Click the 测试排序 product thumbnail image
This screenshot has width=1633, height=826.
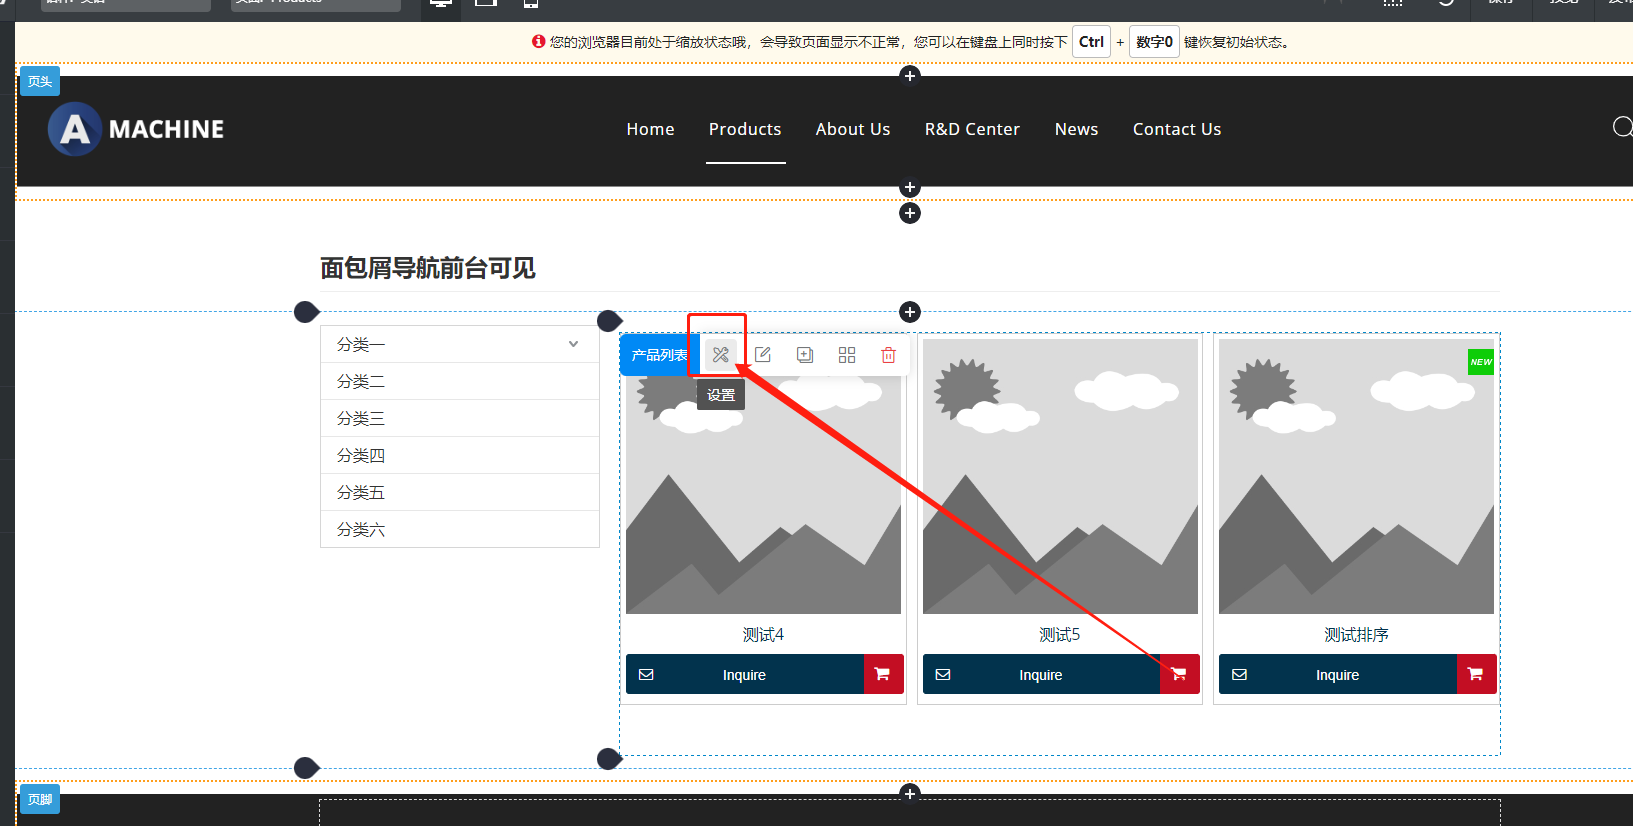(1355, 476)
